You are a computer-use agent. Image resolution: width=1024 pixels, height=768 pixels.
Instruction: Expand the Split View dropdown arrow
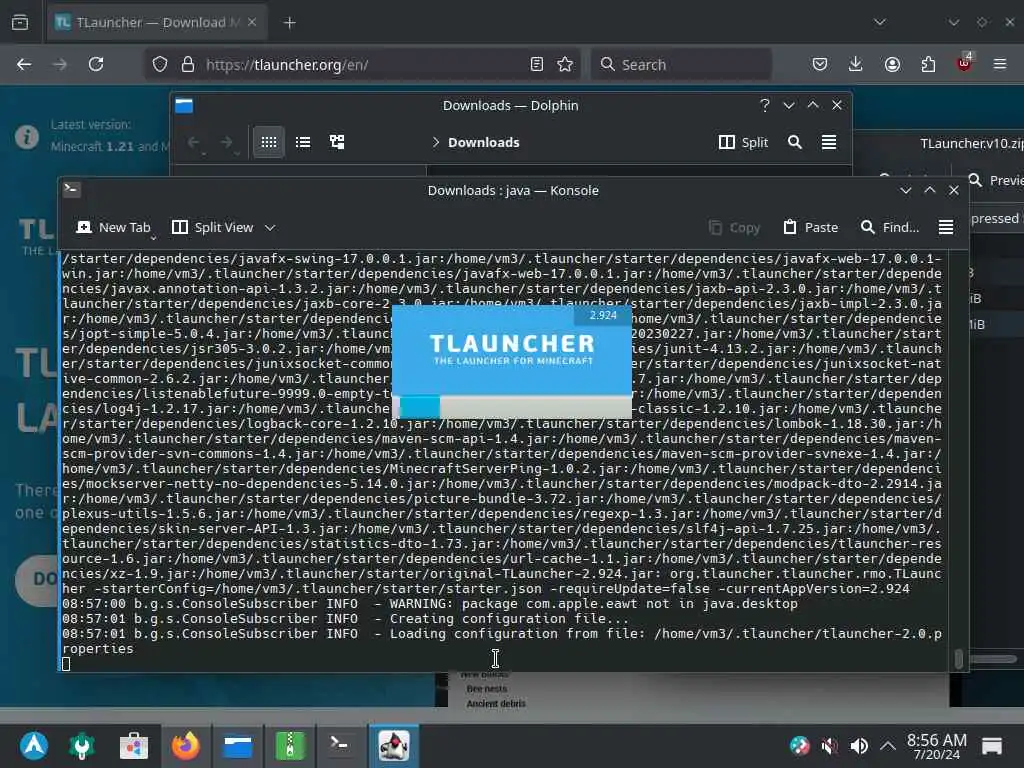pos(270,227)
